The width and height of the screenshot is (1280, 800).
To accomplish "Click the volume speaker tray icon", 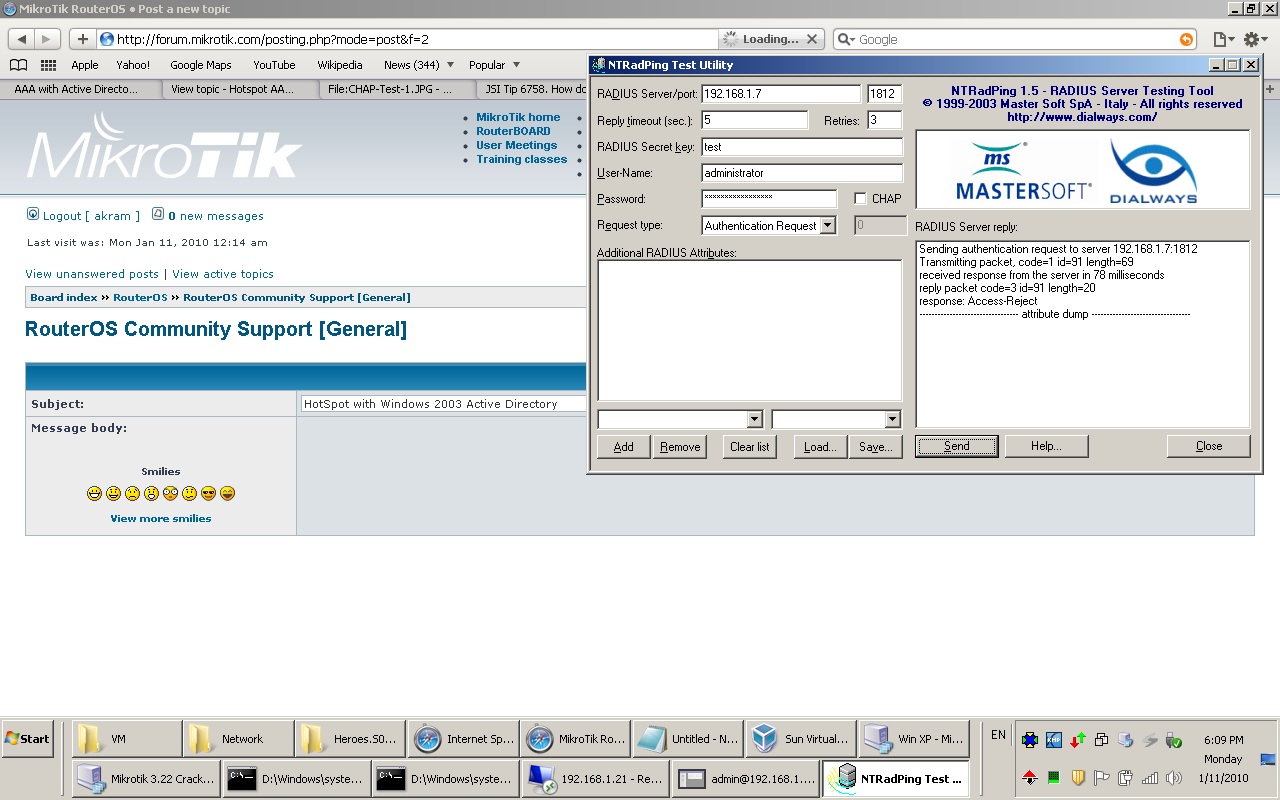I will [1173, 777].
